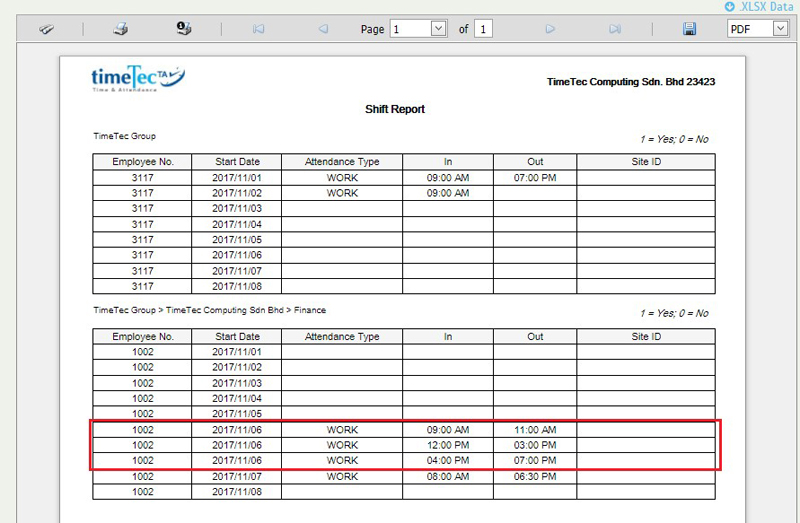800x523 pixels.
Task: Click Attendance Type header in first table
Action: coord(342,162)
